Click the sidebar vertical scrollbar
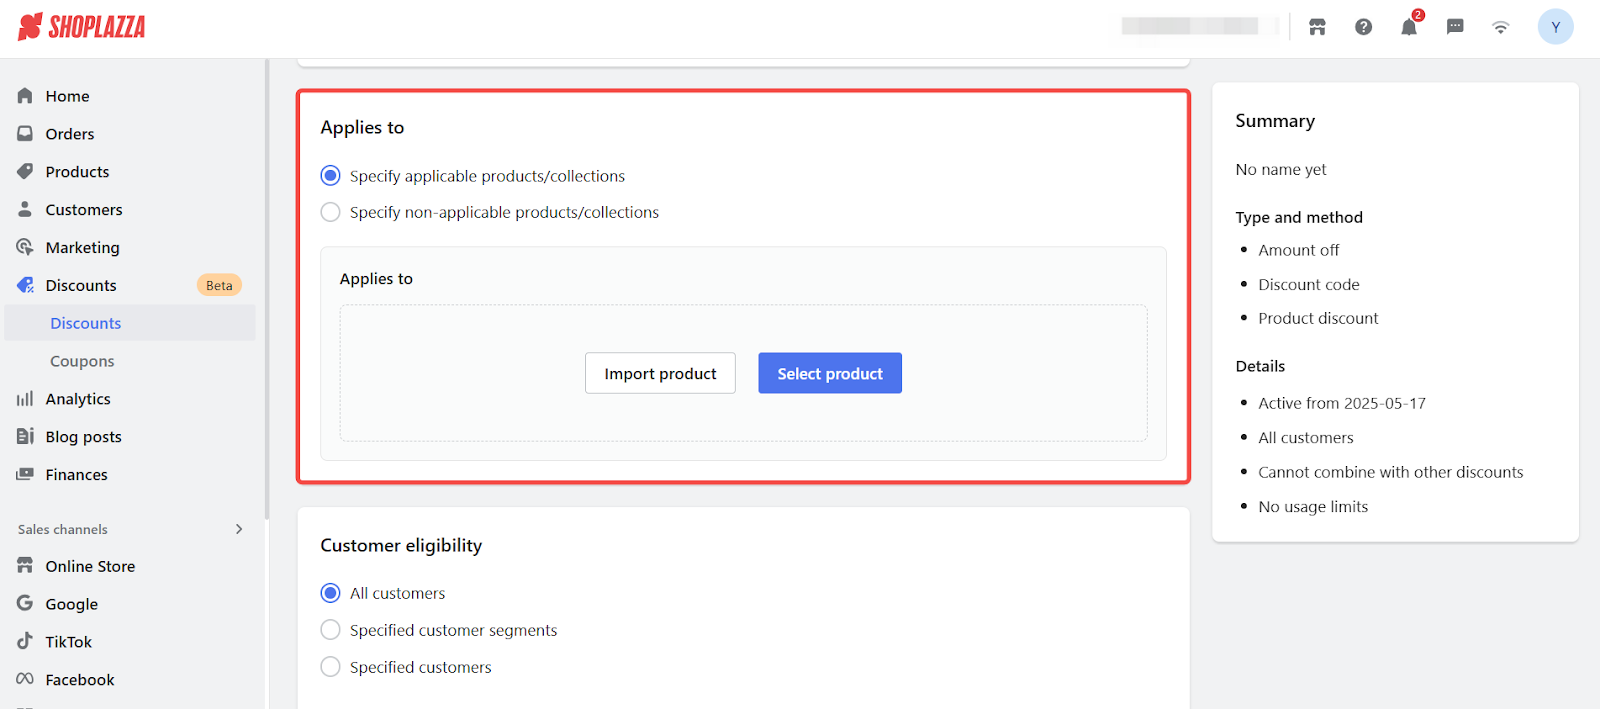This screenshot has width=1600, height=709. pyautogui.click(x=267, y=290)
